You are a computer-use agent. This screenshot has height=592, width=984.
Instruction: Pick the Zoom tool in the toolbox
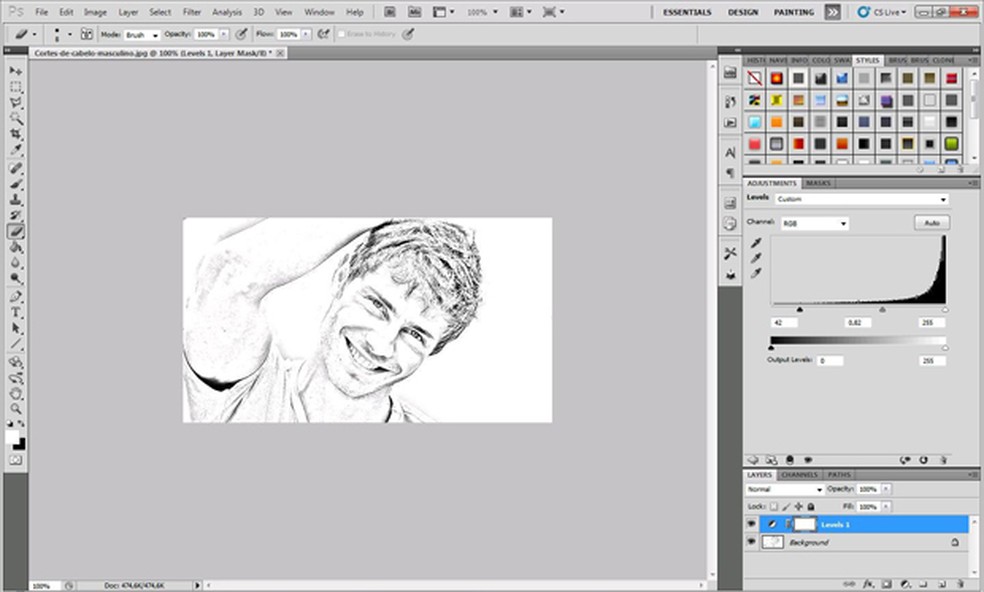point(16,408)
